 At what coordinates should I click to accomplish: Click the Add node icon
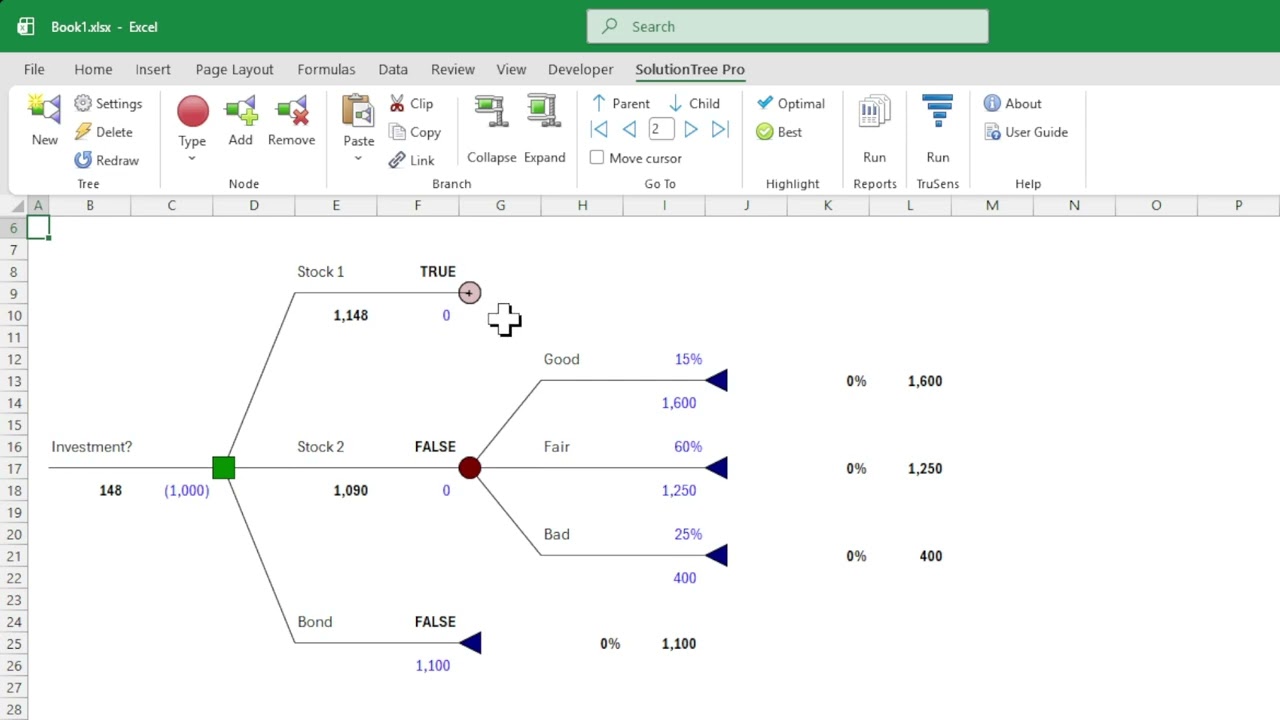coord(240,111)
